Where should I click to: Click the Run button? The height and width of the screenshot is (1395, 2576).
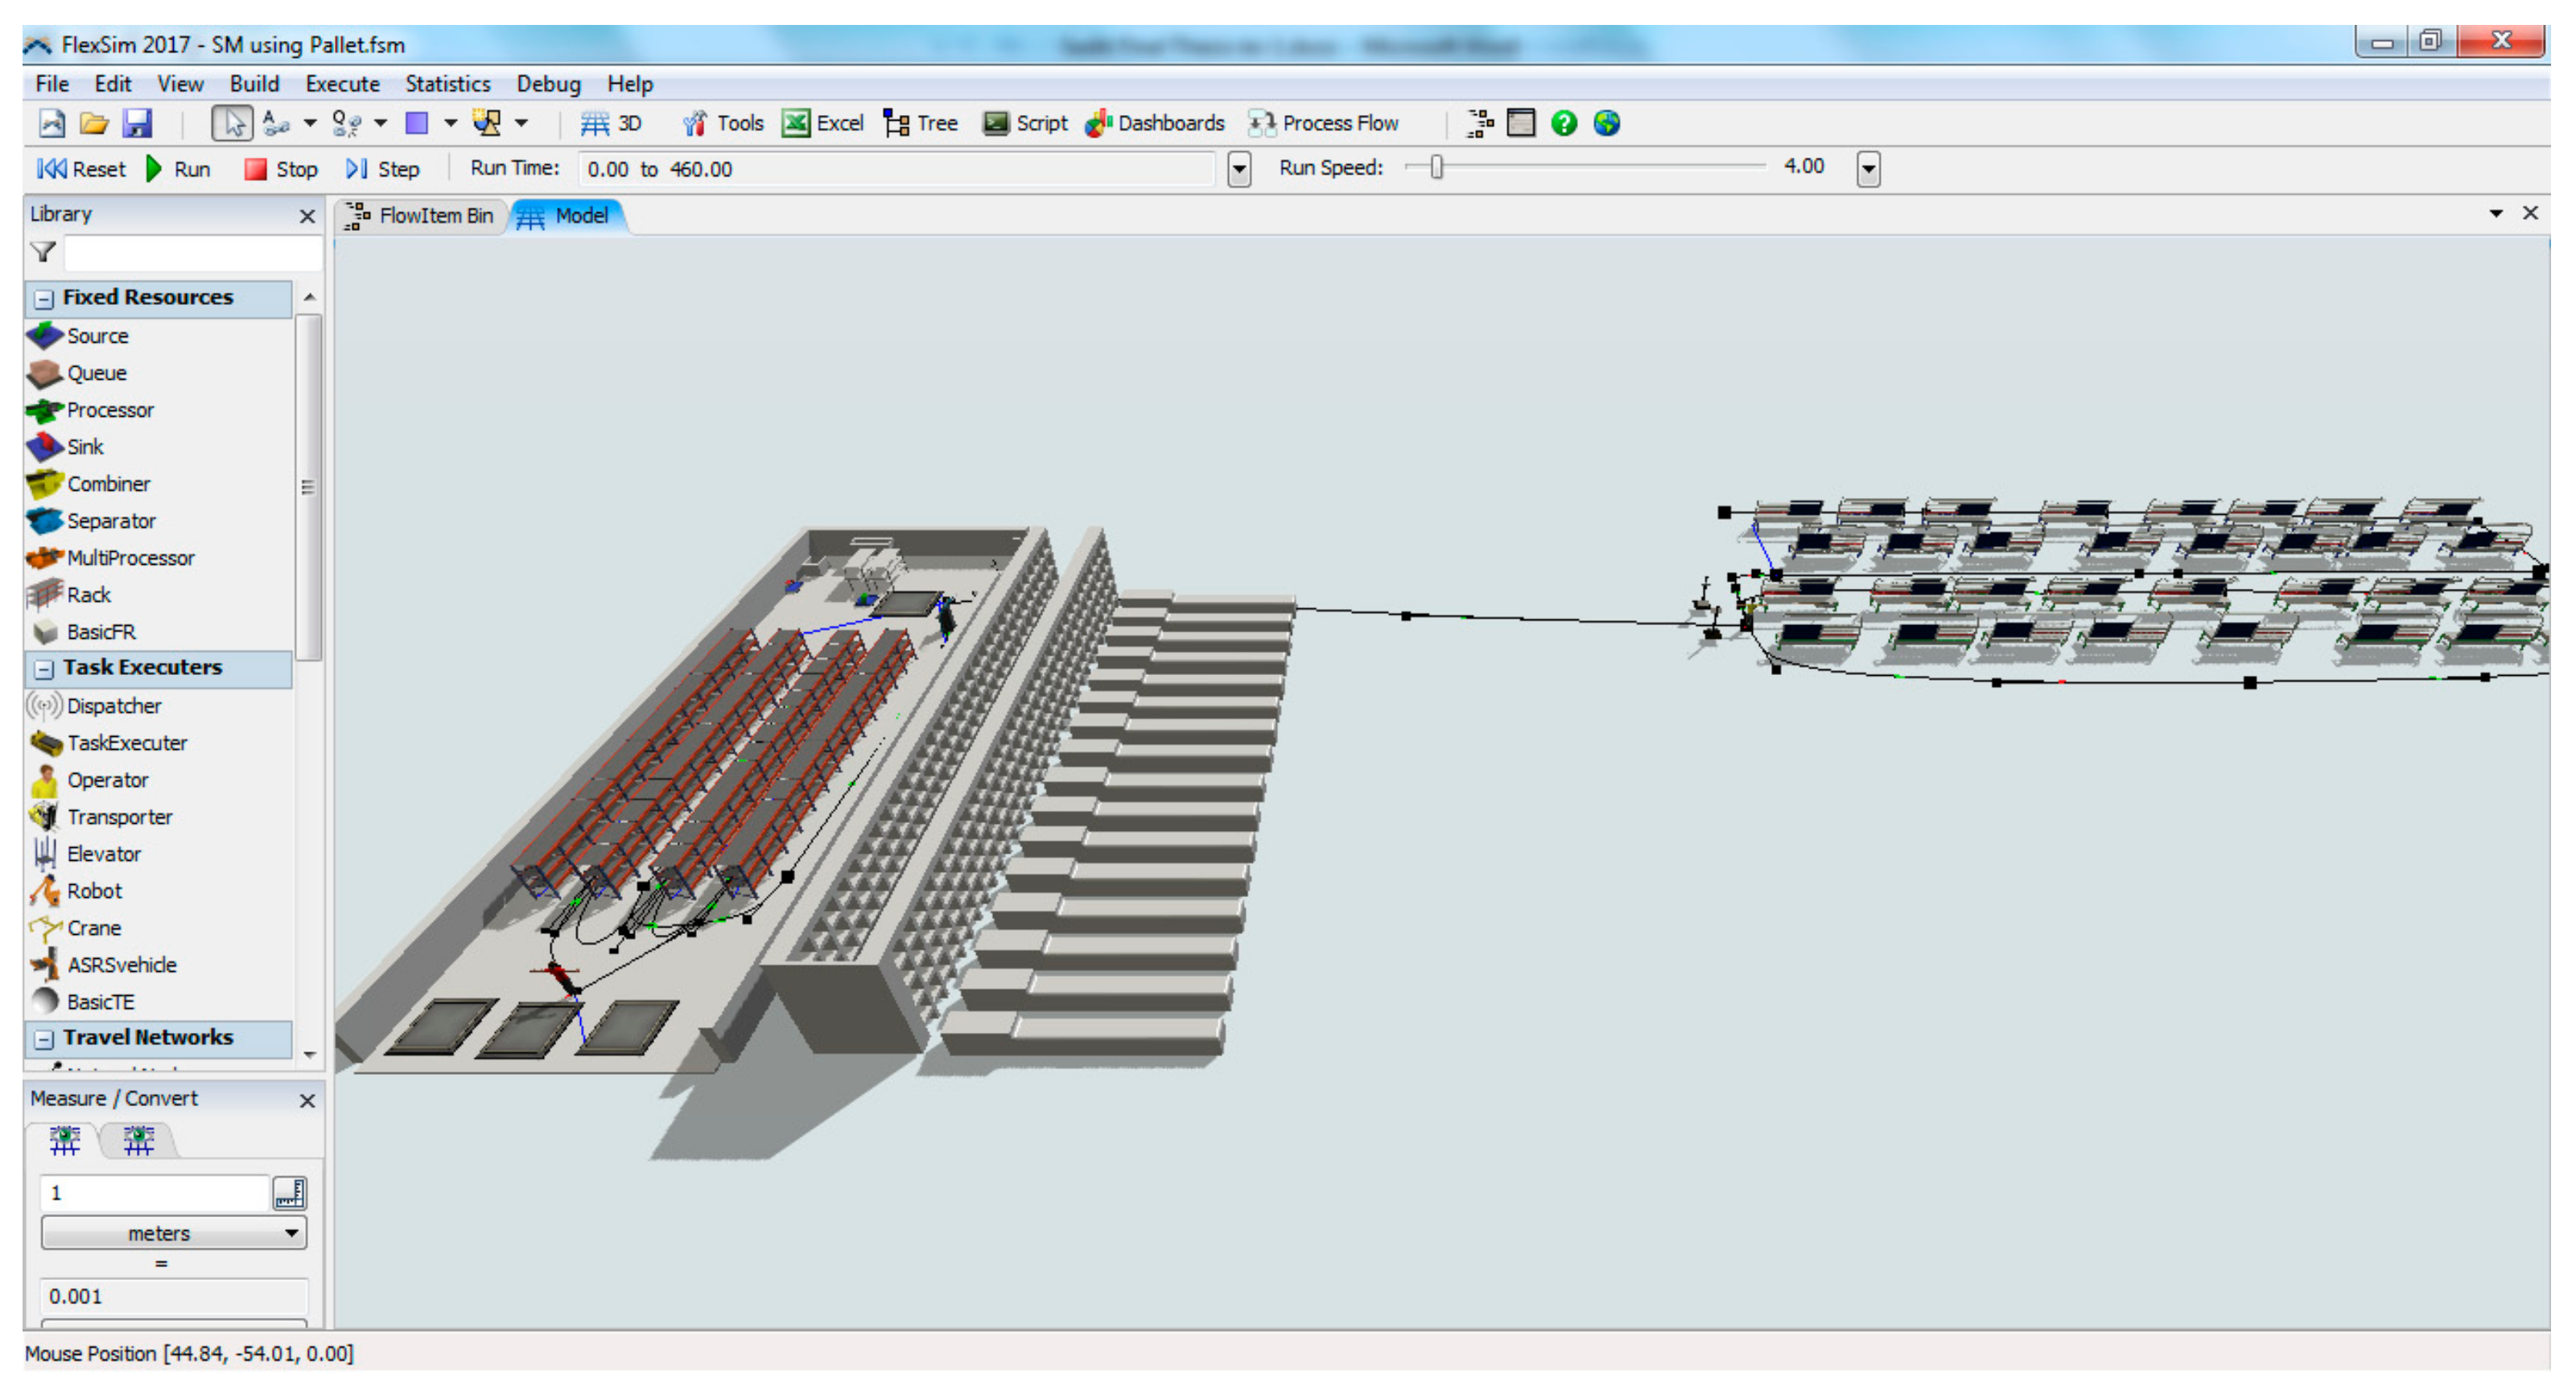point(178,169)
